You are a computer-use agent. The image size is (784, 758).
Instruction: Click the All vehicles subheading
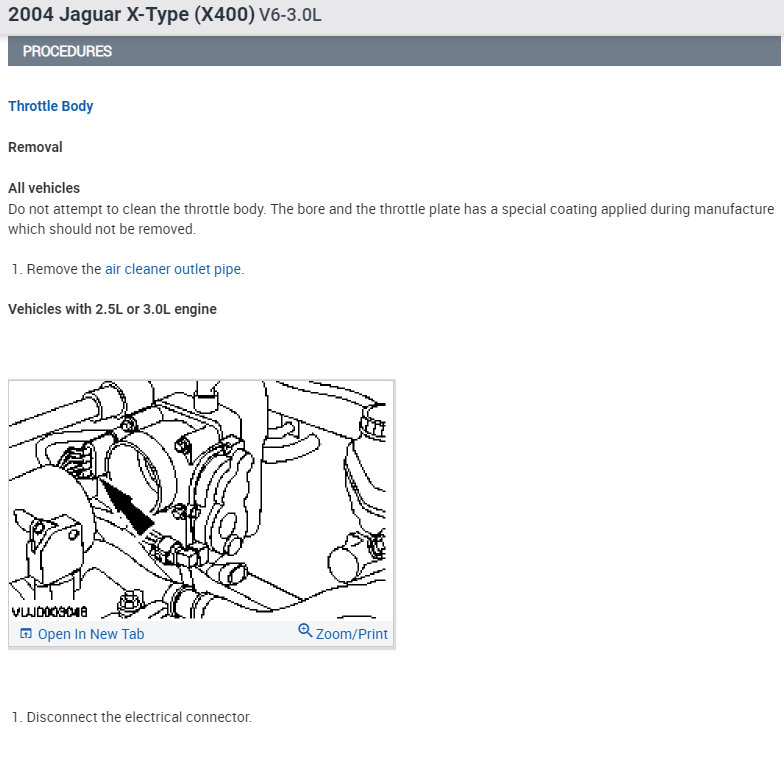pos(44,188)
